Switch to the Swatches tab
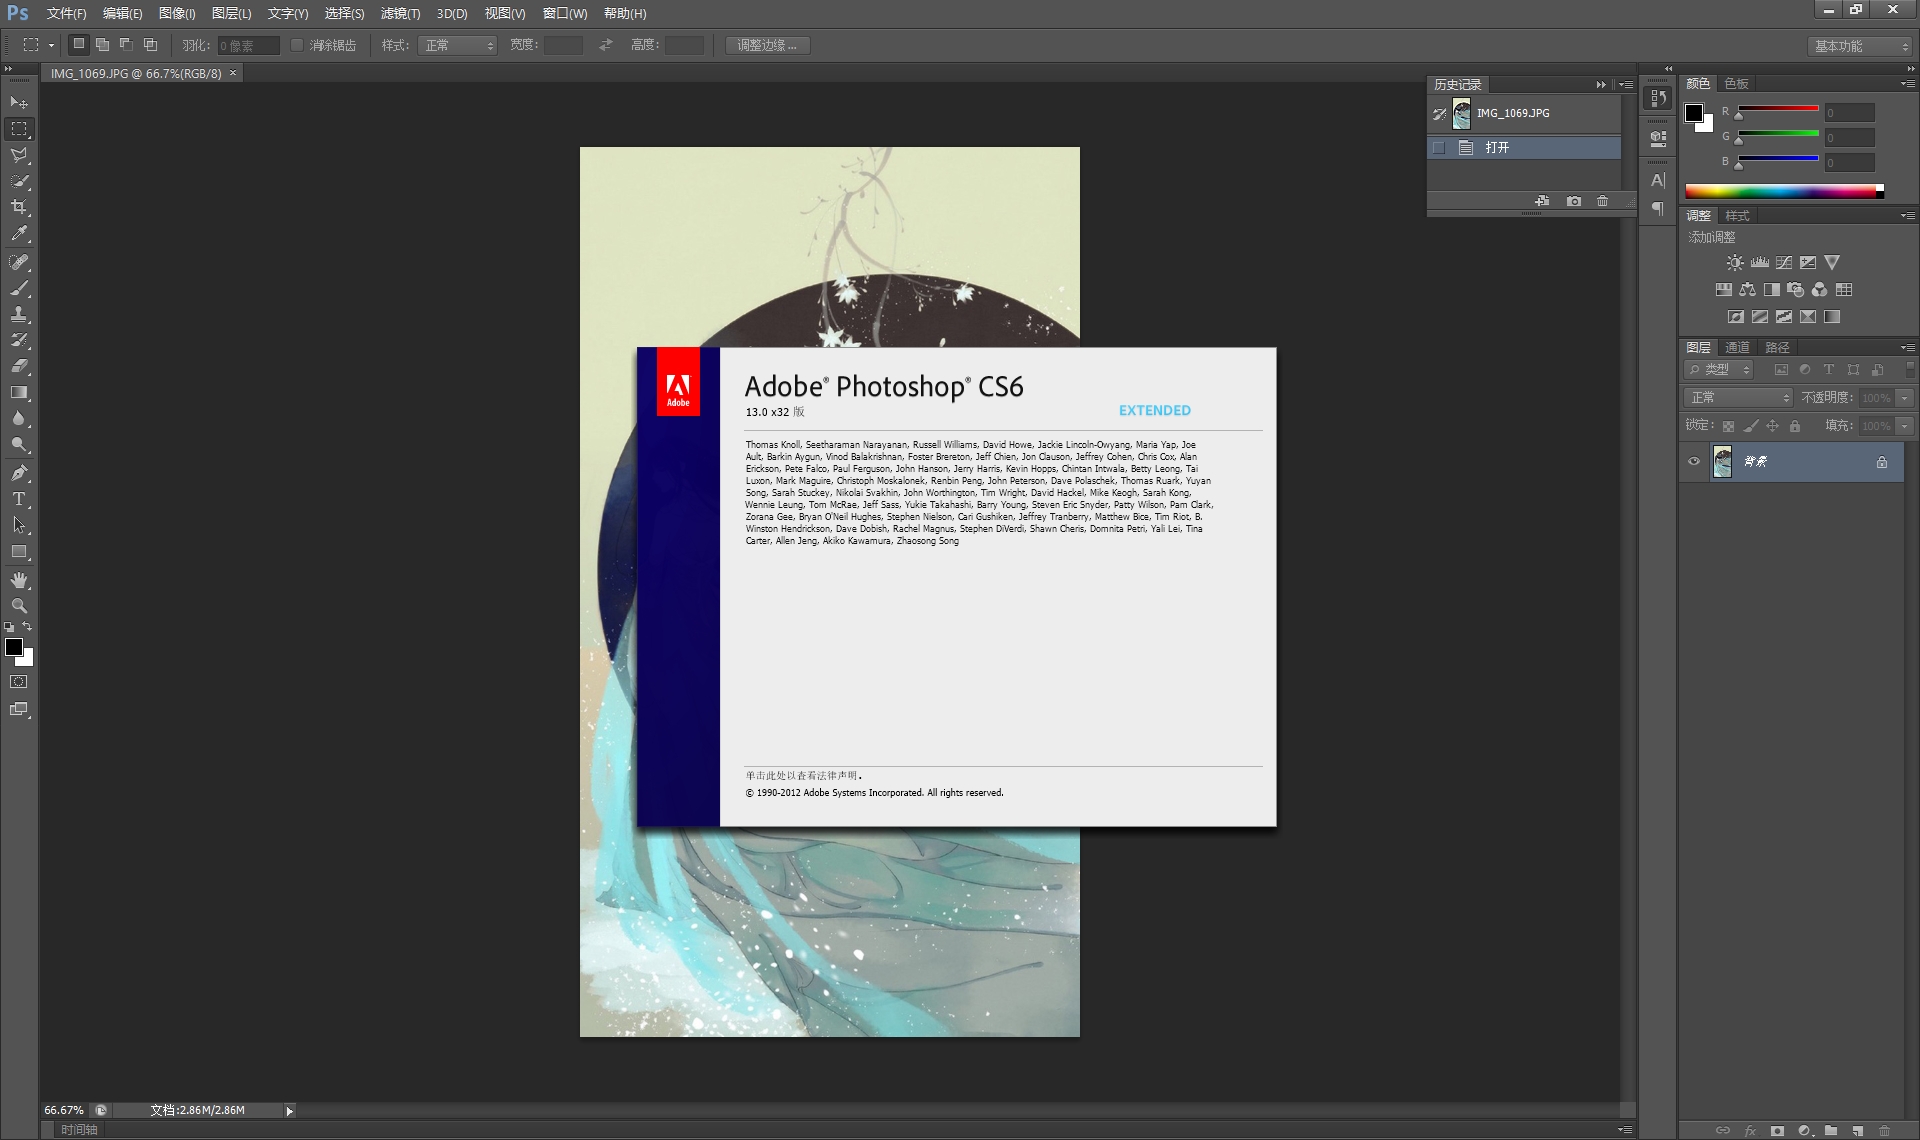 (1737, 83)
